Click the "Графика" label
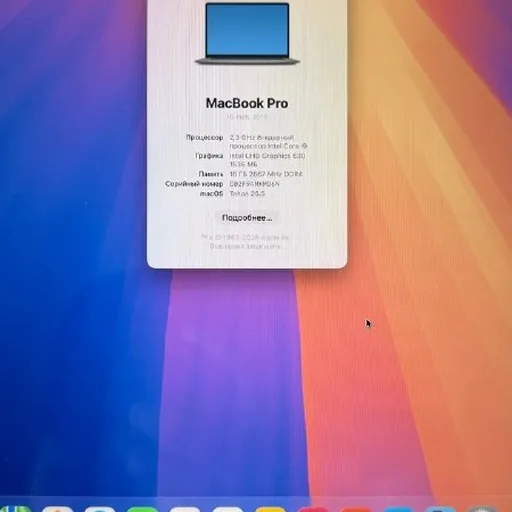The image size is (512, 512). click(x=209, y=156)
